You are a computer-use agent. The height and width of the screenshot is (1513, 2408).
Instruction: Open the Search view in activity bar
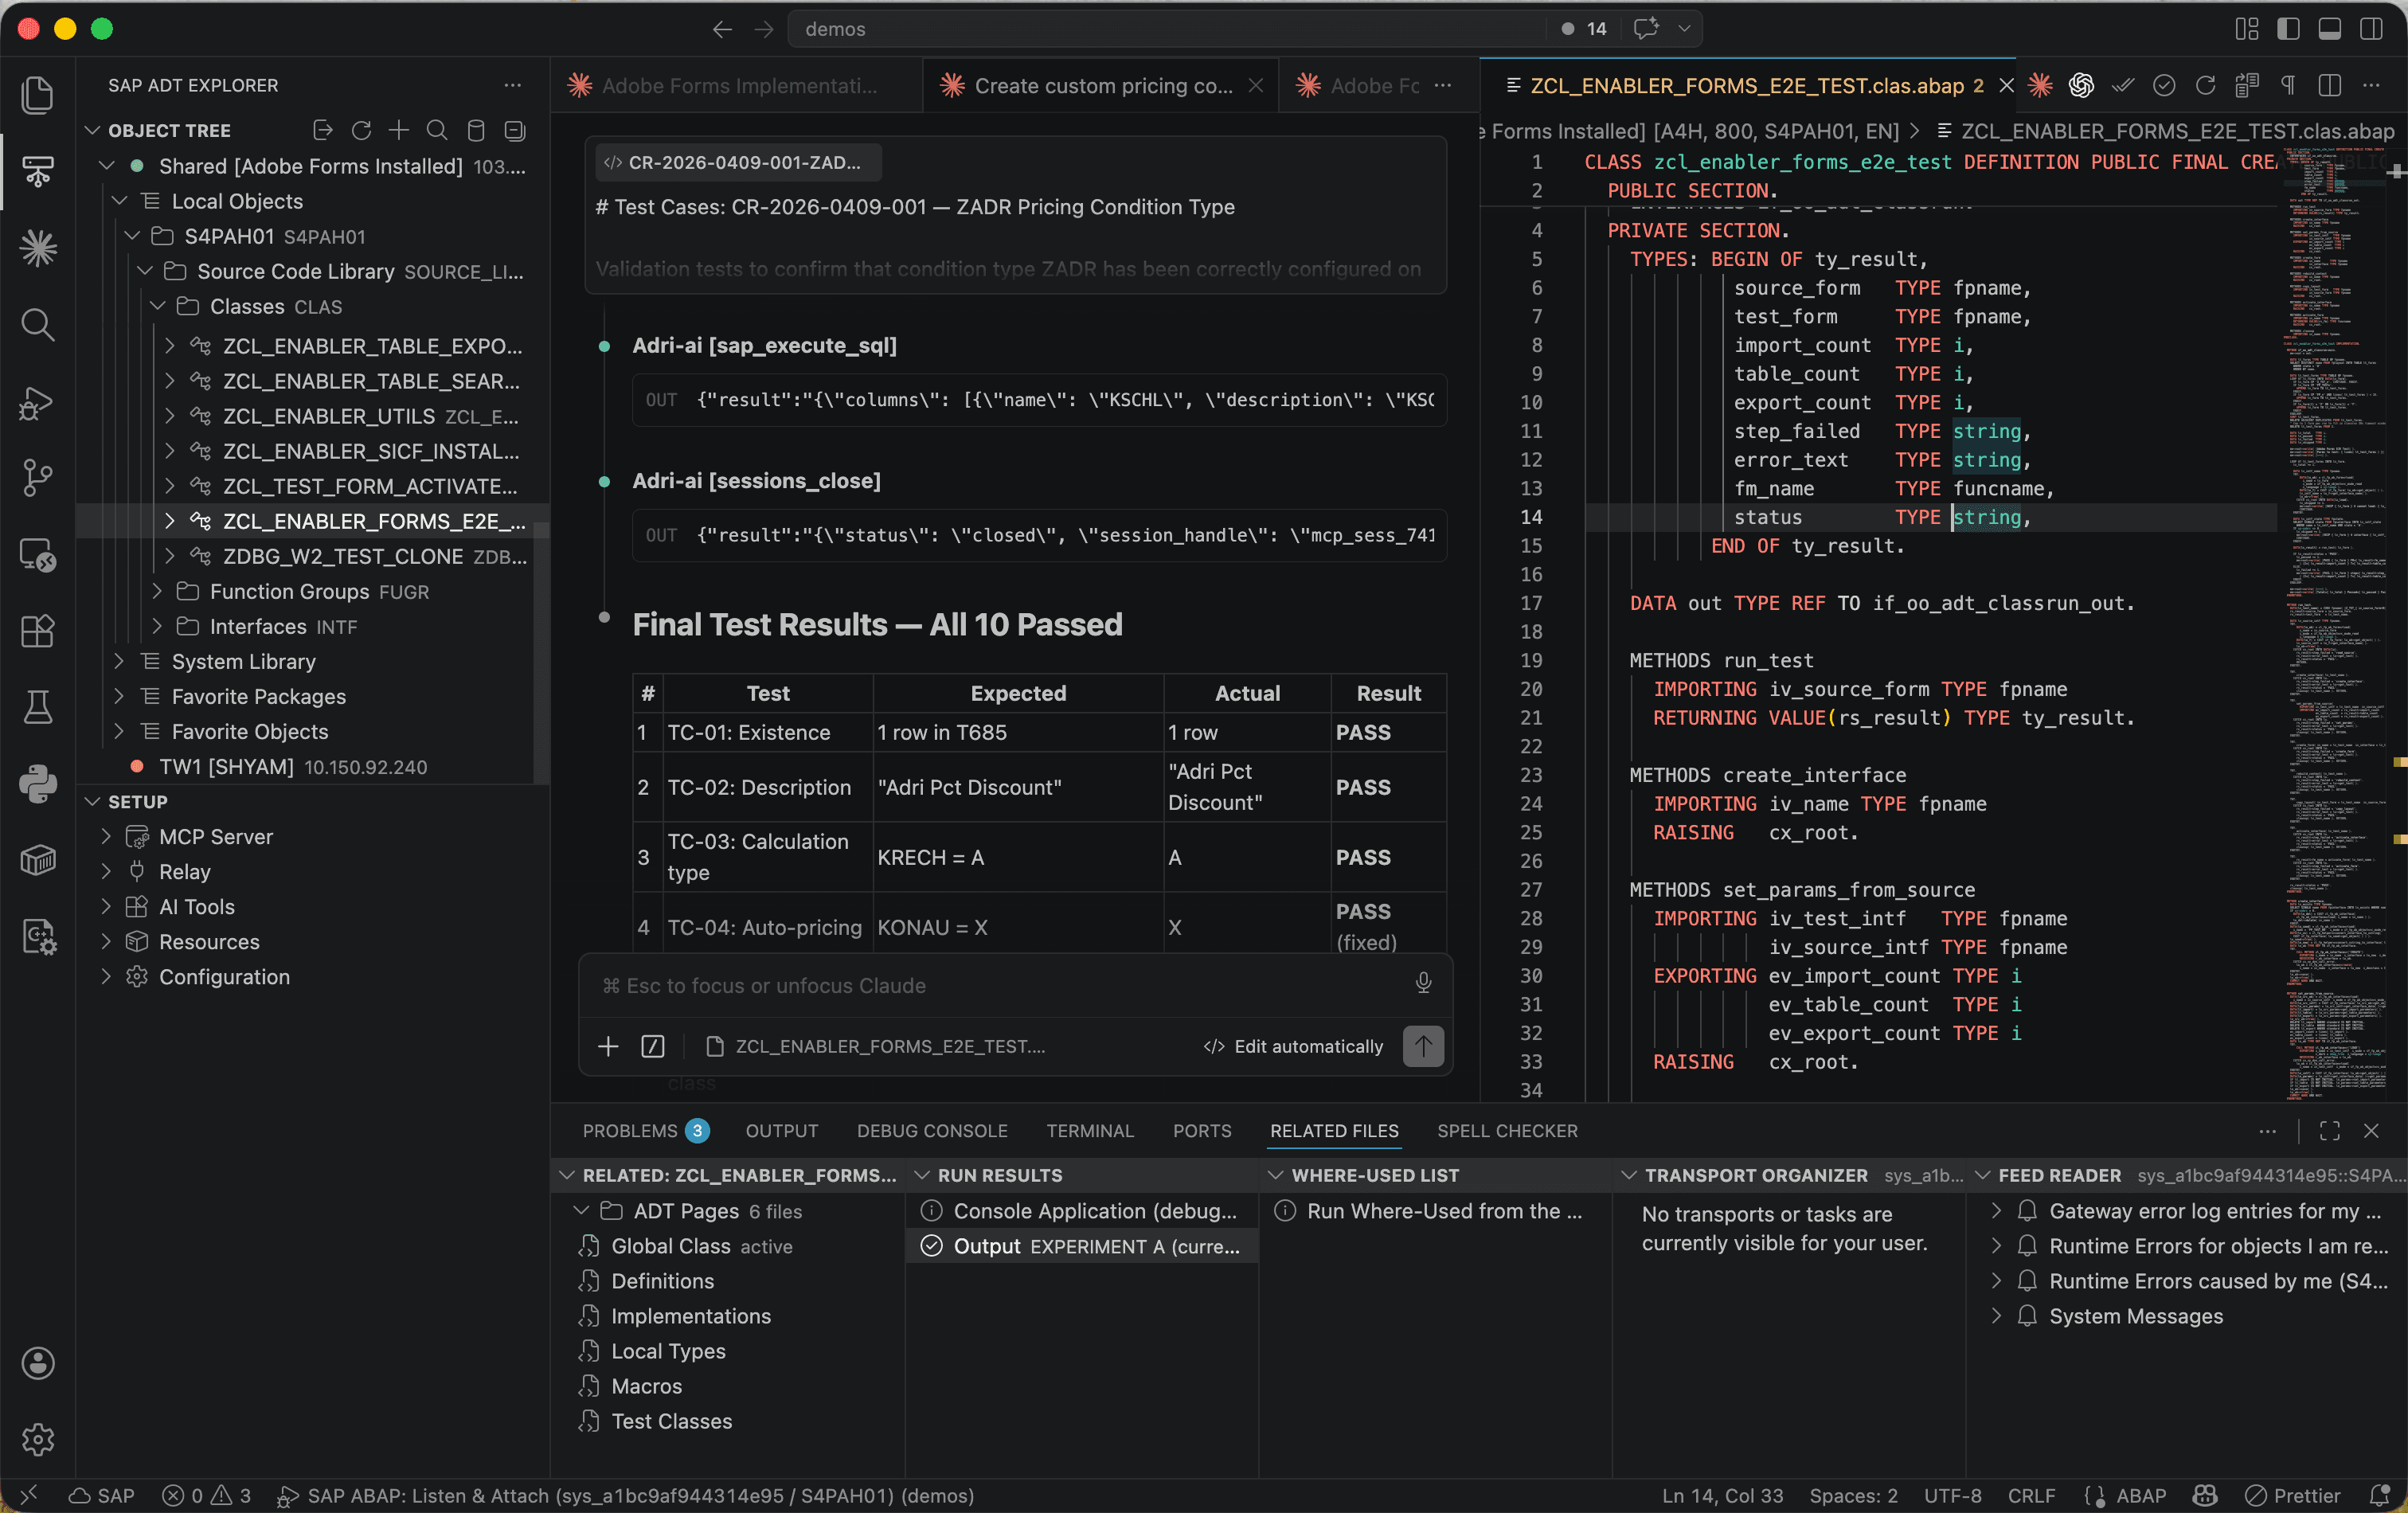(37, 324)
